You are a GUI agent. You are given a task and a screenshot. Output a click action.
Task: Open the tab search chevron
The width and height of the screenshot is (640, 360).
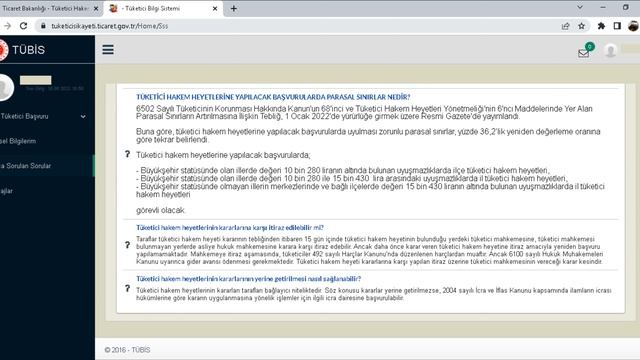tap(580, 7)
